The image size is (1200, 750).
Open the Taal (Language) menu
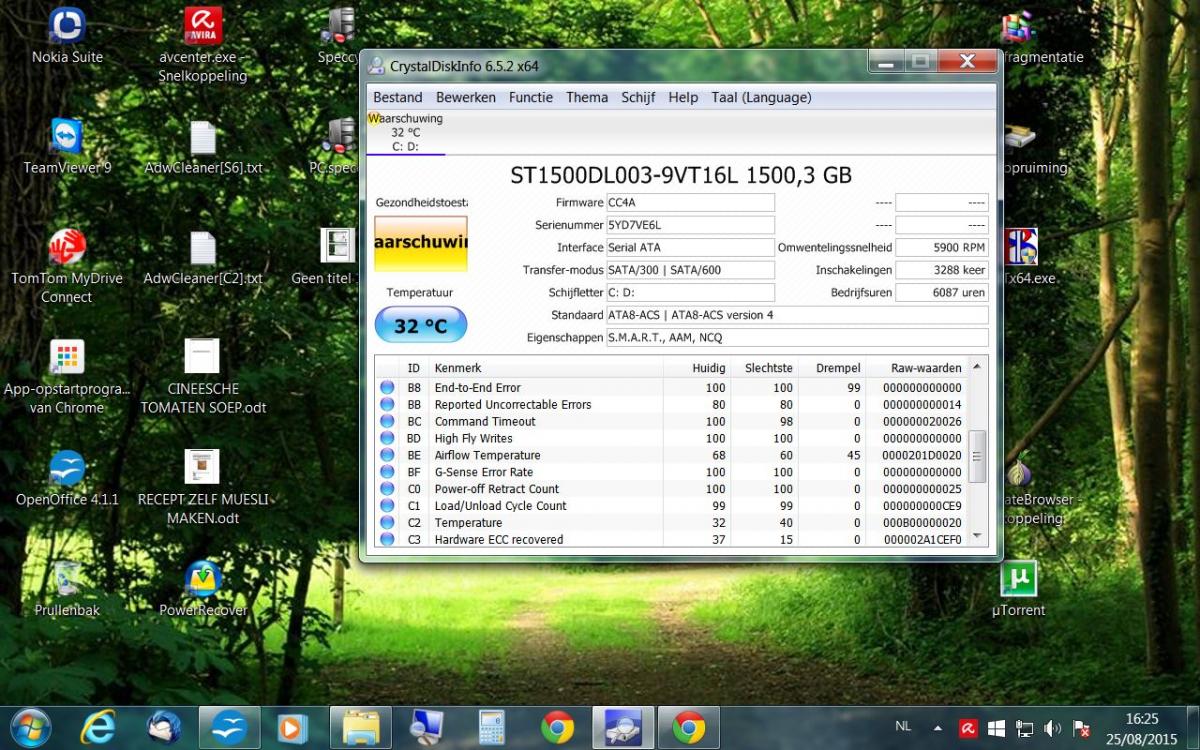click(761, 97)
